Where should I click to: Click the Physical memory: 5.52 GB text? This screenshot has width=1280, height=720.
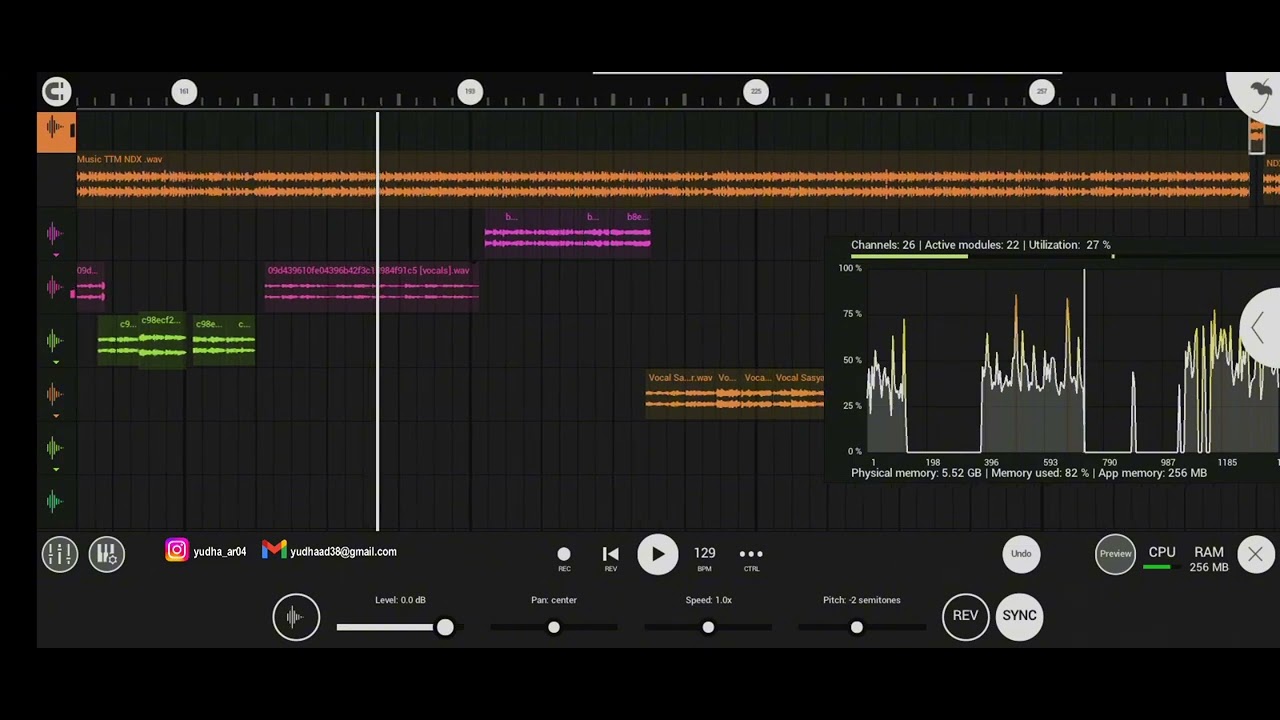coord(916,473)
